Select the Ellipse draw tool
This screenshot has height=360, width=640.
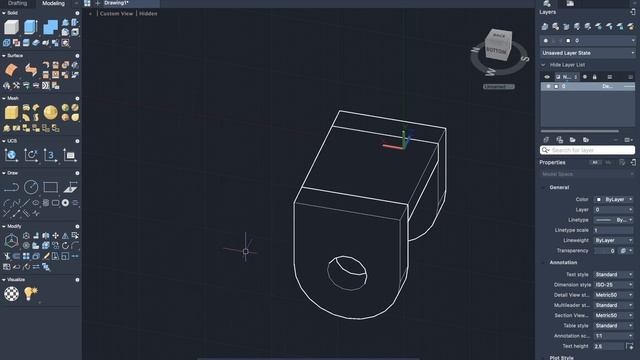36,202
